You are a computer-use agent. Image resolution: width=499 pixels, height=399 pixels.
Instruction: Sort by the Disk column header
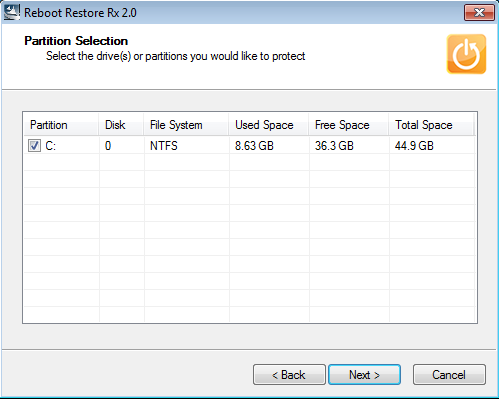[x=121, y=125]
